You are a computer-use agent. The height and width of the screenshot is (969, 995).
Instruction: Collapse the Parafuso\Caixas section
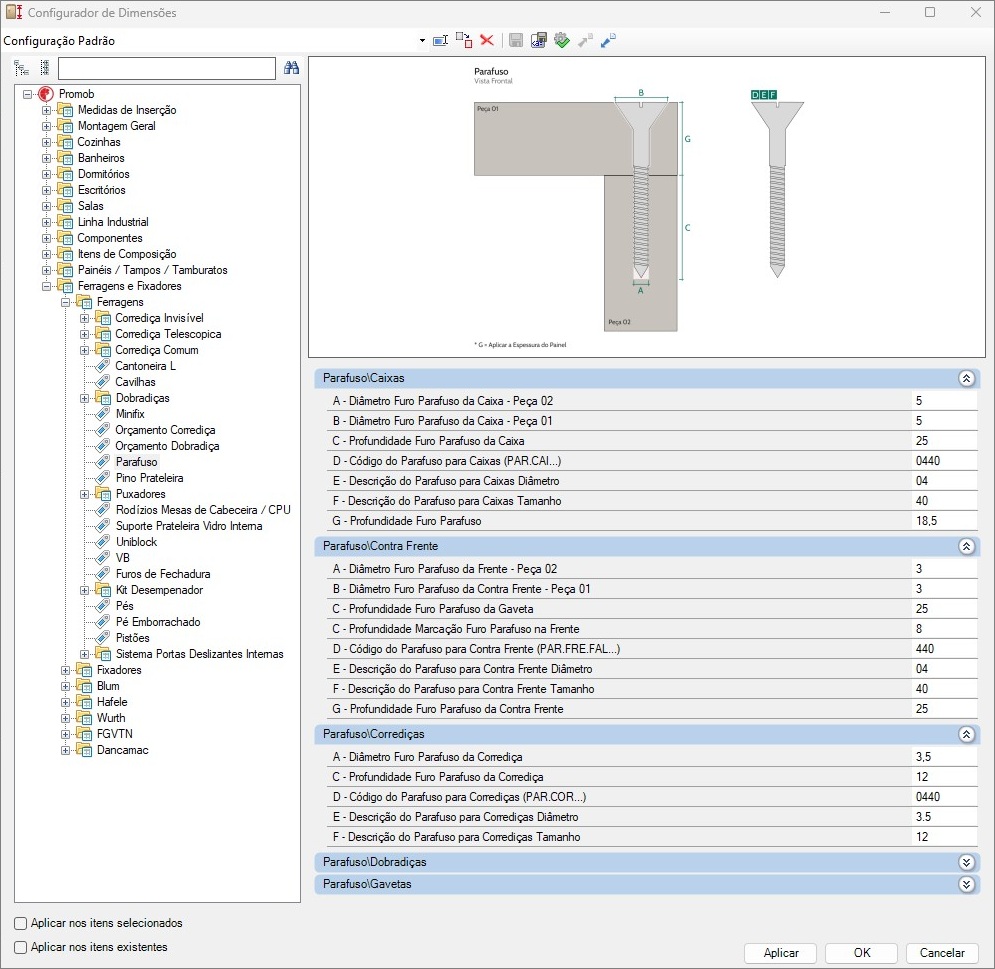pyautogui.click(x=966, y=379)
